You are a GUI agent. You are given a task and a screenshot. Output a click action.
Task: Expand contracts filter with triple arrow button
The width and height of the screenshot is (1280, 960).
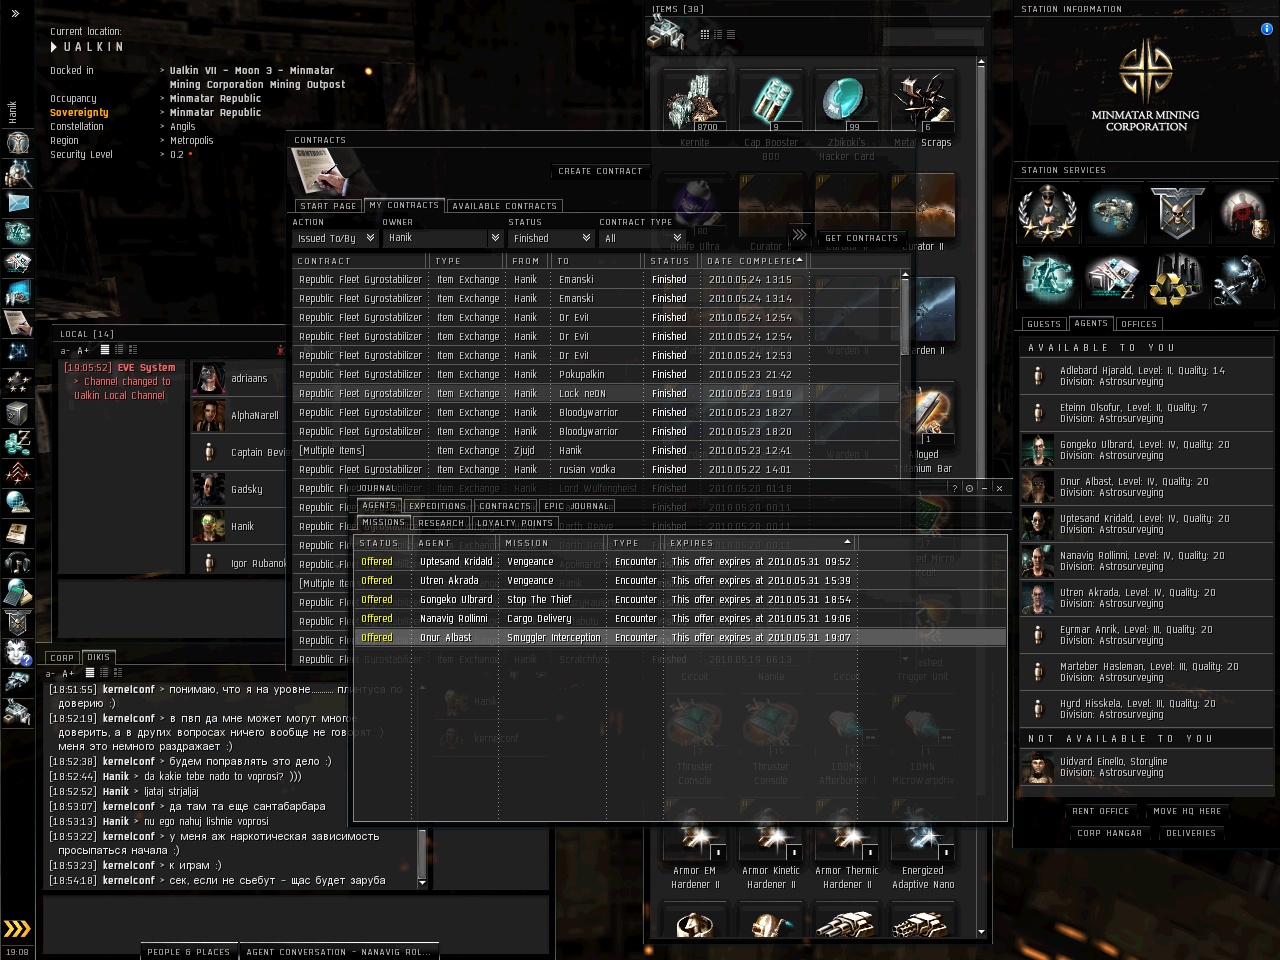pyautogui.click(x=799, y=235)
